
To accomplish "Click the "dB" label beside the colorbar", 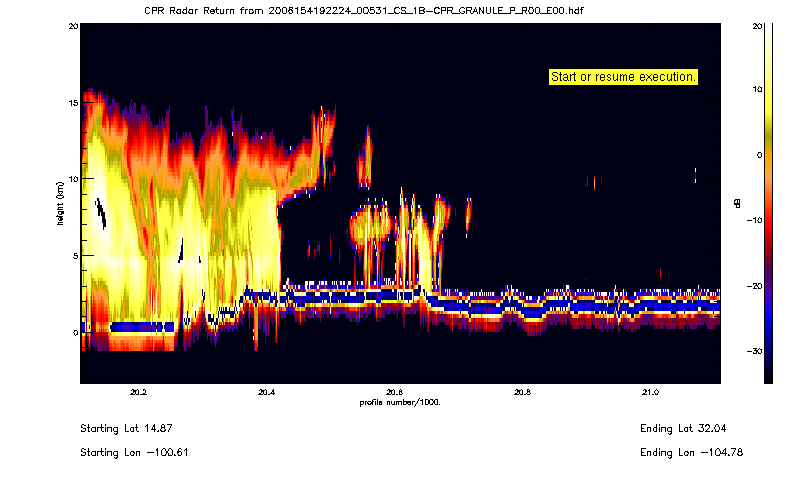I will 737,203.
